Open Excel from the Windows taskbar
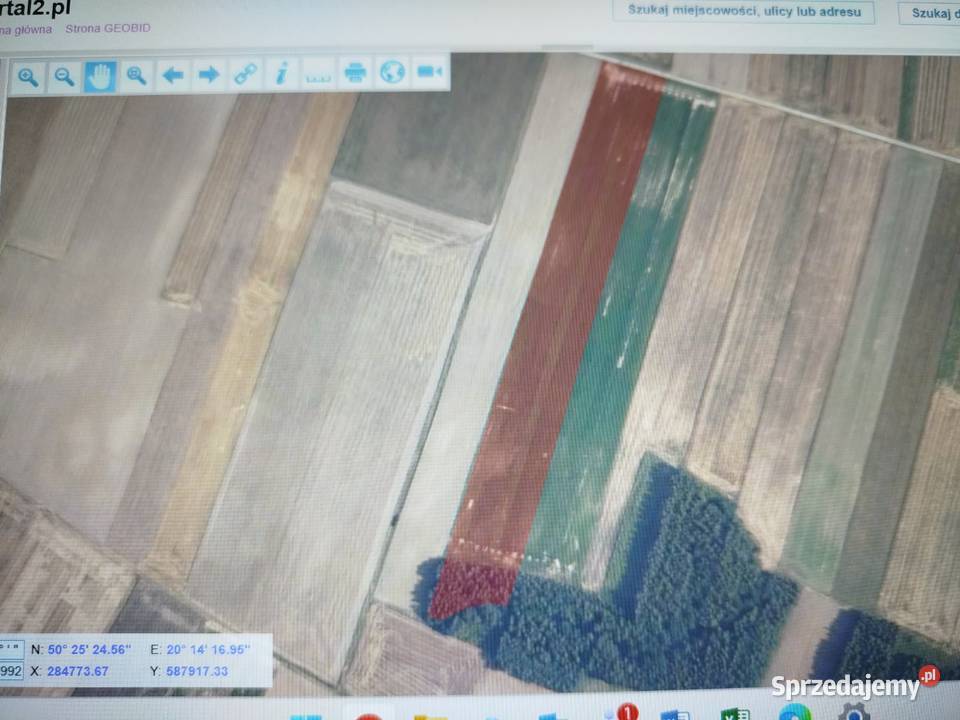The width and height of the screenshot is (960, 720). pos(735,714)
